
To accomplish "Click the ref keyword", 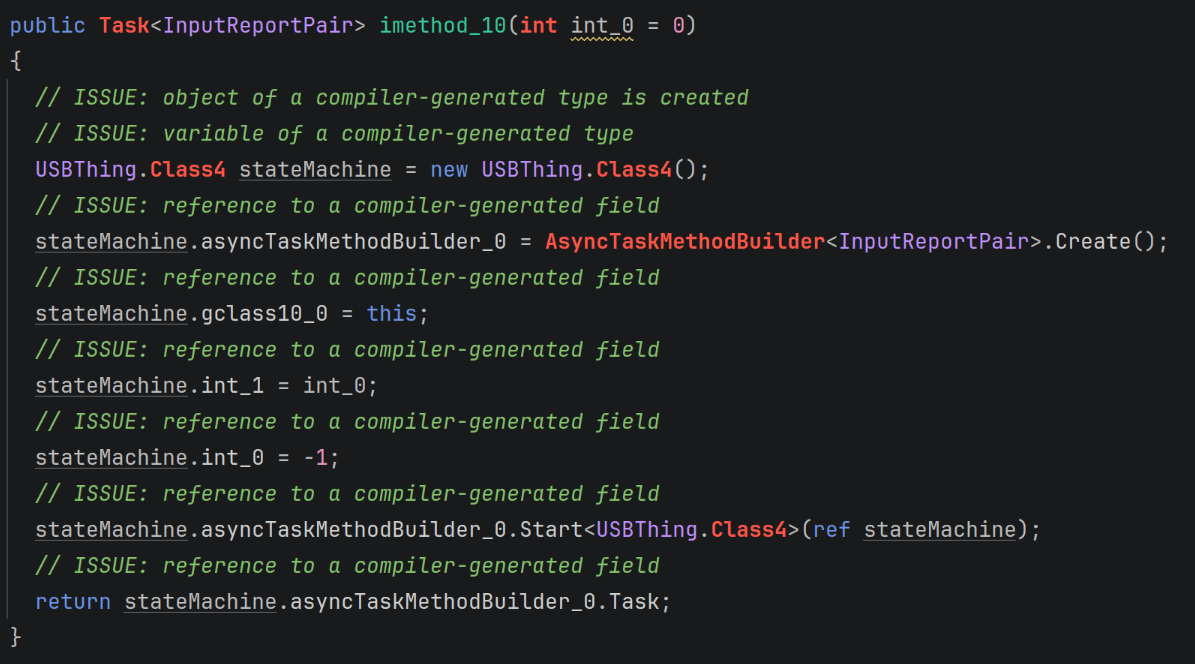I will pyautogui.click(x=832, y=530).
